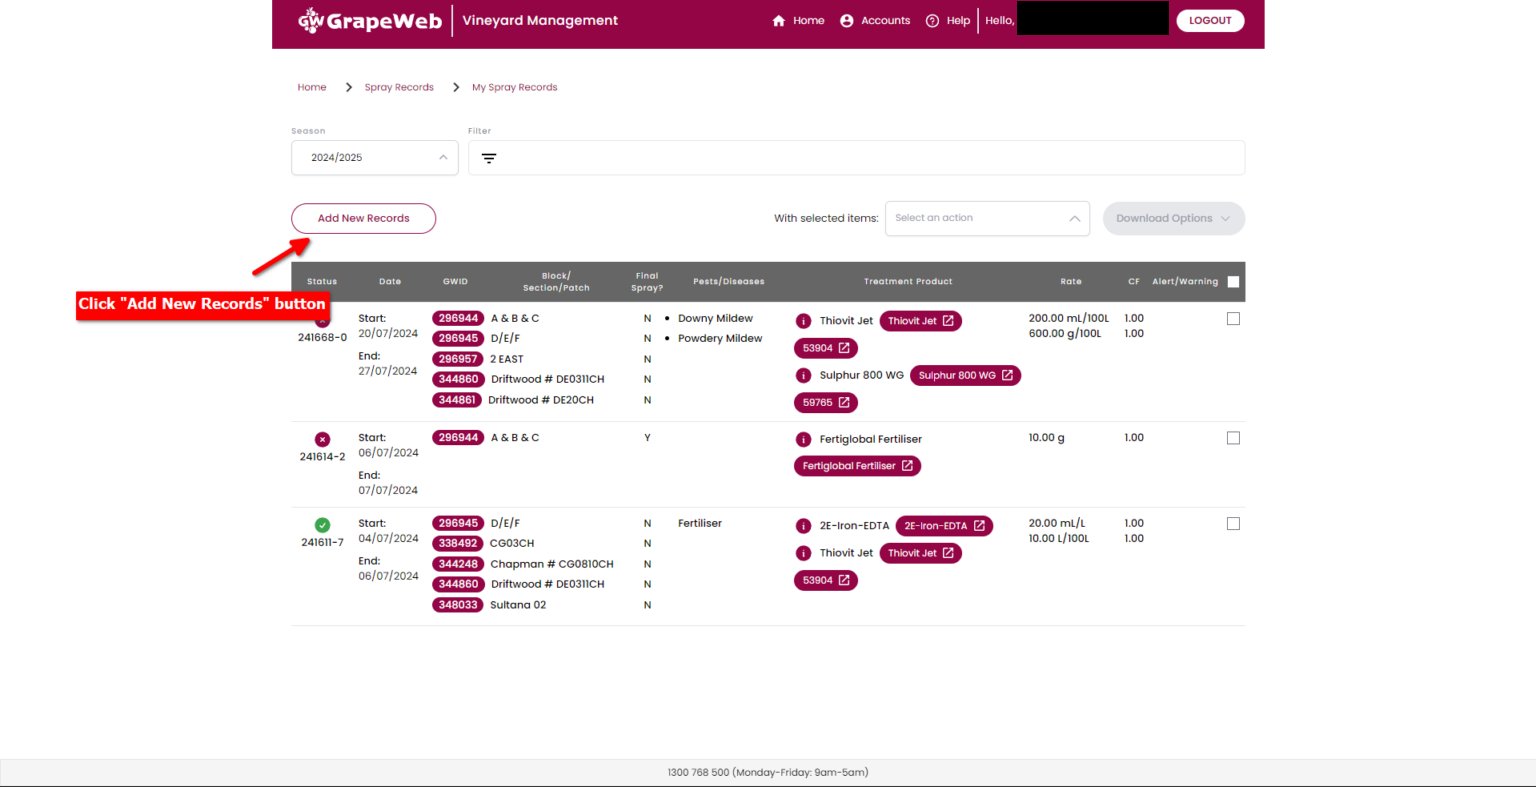The width and height of the screenshot is (1536, 787).
Task: Open Help in the top navigation
Action: coord(948,20)
